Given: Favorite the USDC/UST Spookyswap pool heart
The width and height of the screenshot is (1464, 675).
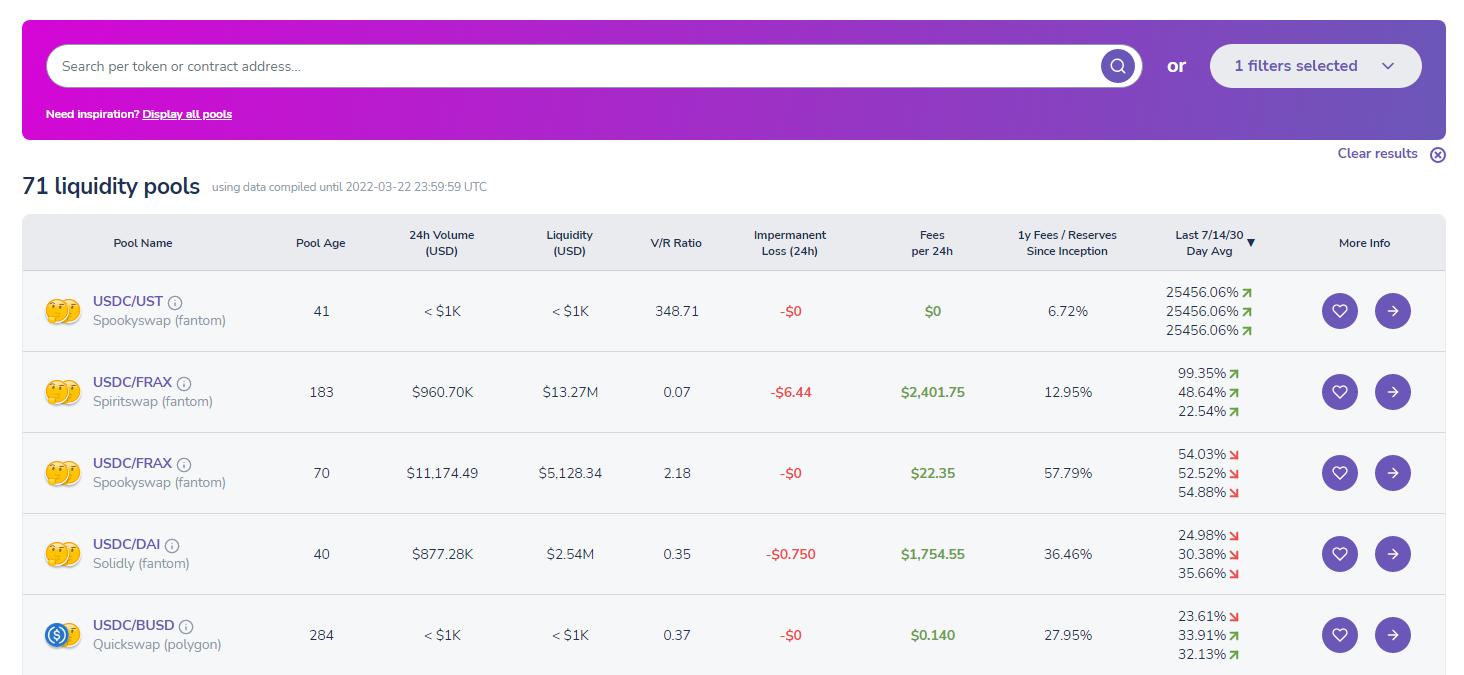Looking at the screenshot, I should (1340, 311).
